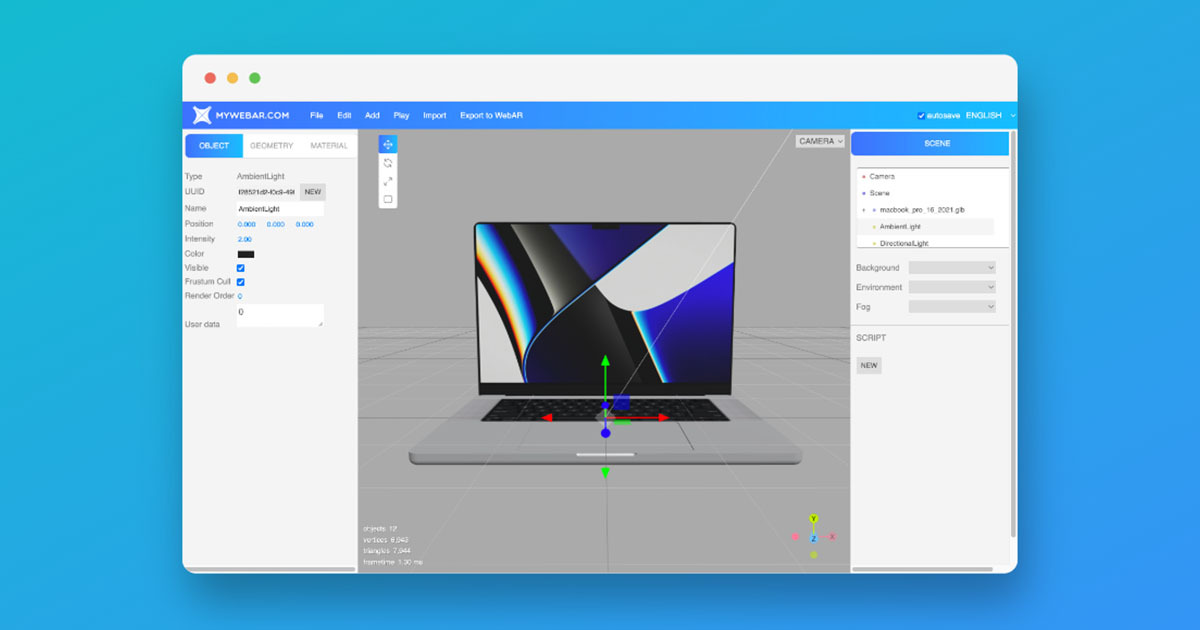Screen dimensions: 1200x630
Task: Open the File menu
Action: pos(316,116)
